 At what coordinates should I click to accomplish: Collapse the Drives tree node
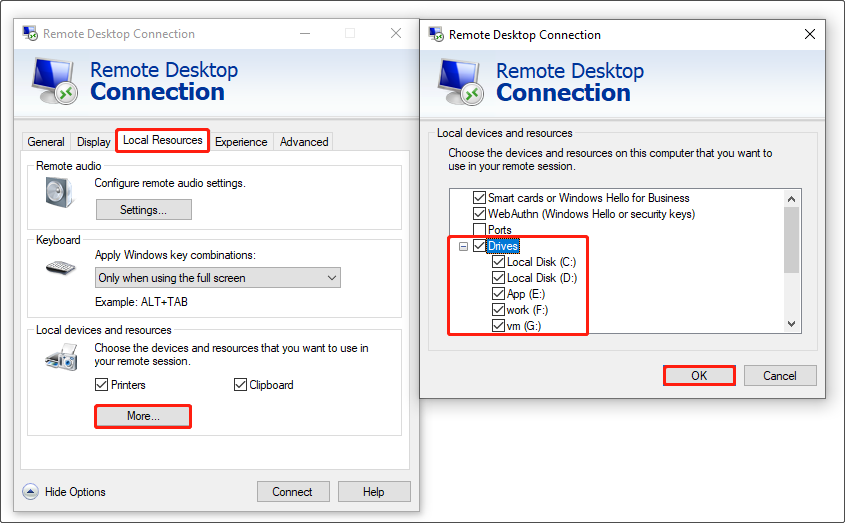click(463, 246)
